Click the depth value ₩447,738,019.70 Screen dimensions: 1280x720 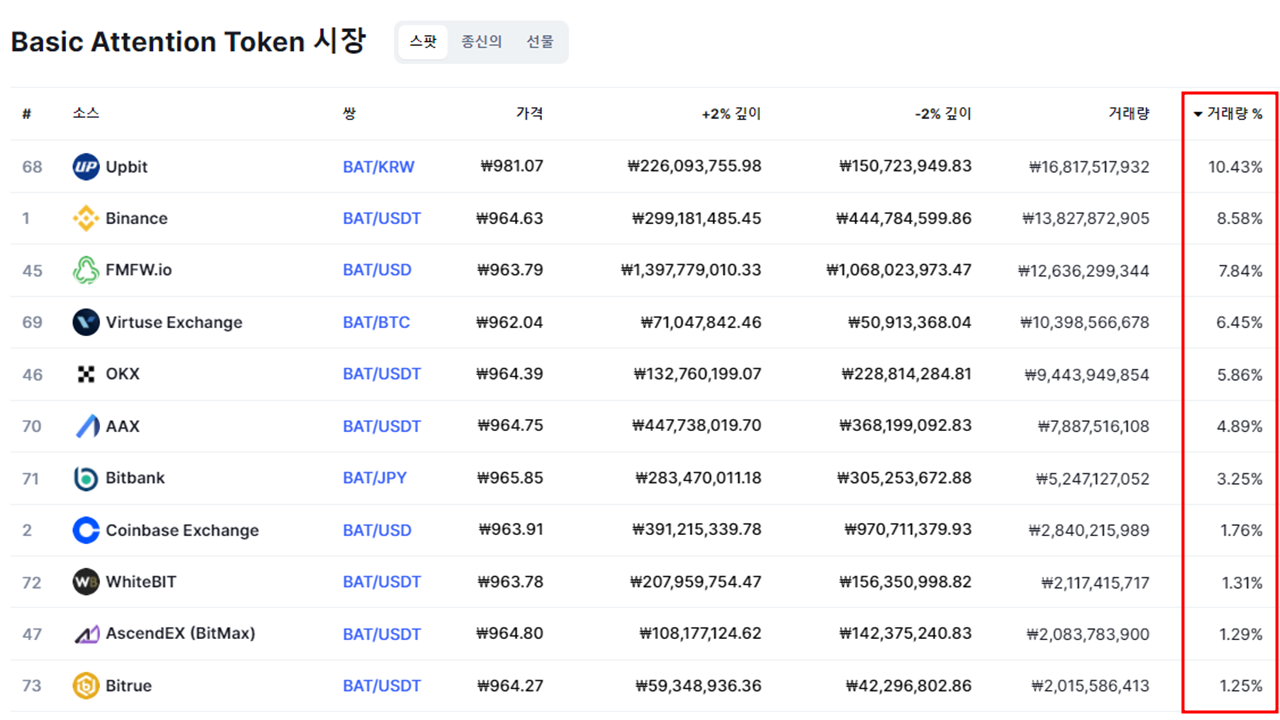[x=697, y=426]
